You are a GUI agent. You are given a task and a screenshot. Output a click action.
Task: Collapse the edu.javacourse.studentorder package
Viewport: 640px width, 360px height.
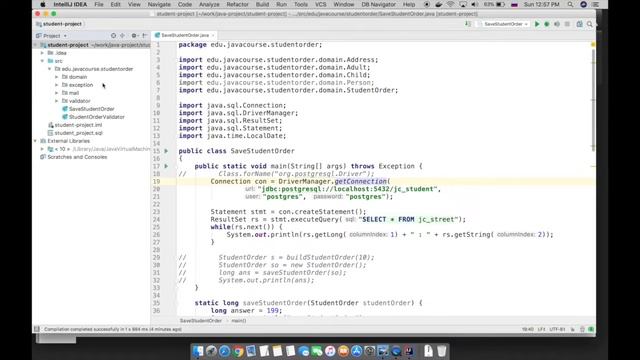pos(49,69)
